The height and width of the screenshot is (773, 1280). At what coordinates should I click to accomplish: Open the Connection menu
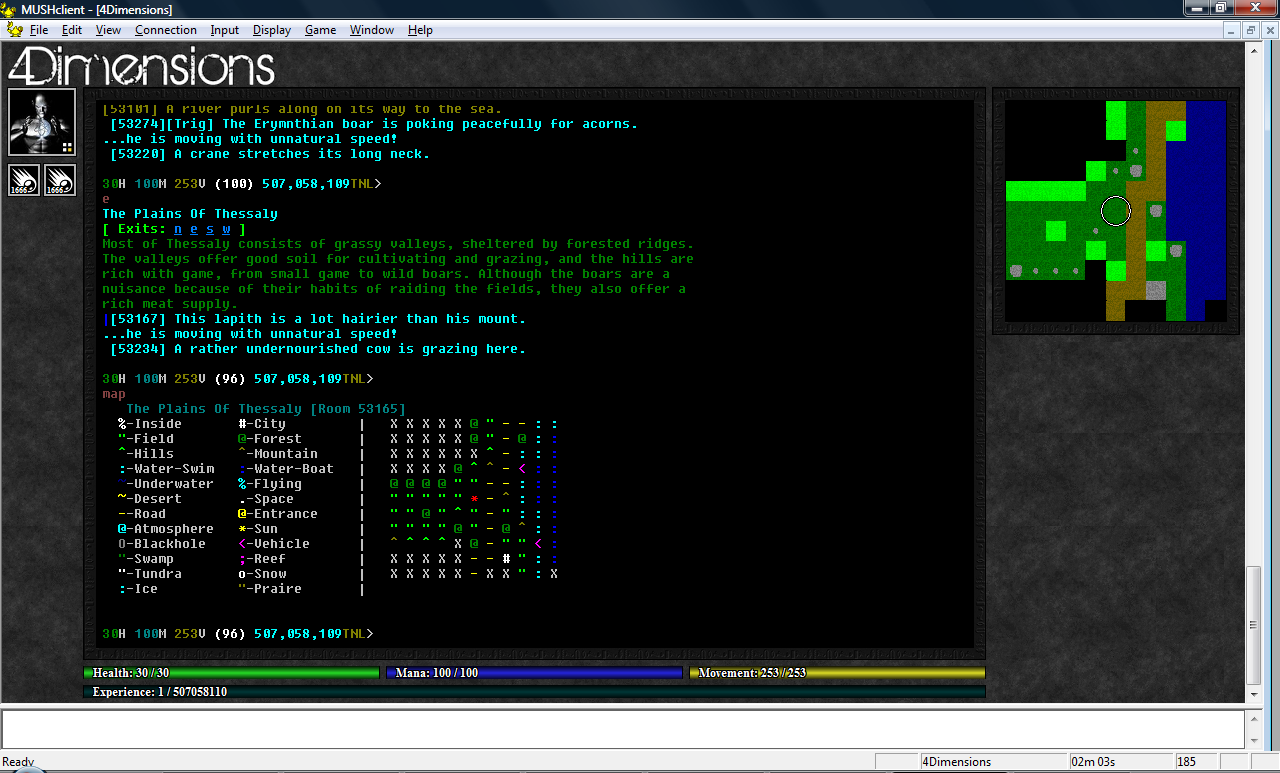[x=166, y=30]
